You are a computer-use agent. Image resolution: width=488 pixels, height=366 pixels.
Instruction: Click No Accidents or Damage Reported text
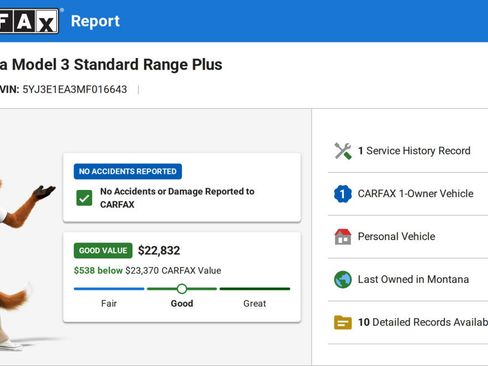click(177, 198)
